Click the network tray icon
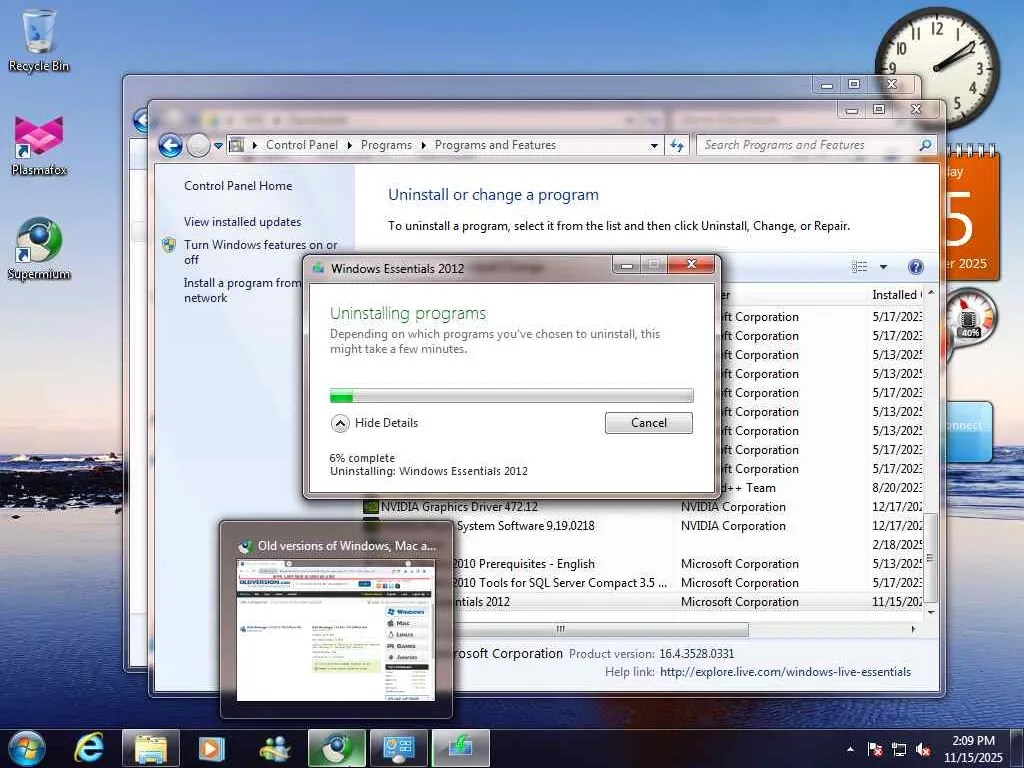The image size is (1024, 768). 899,749
